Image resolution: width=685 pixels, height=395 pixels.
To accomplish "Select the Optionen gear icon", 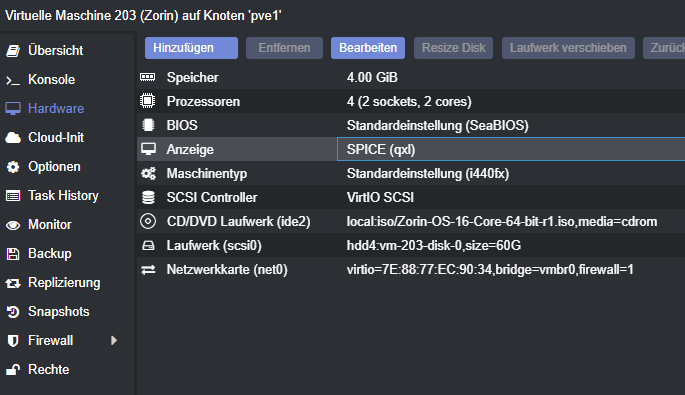I will click(x=13, y=167).
